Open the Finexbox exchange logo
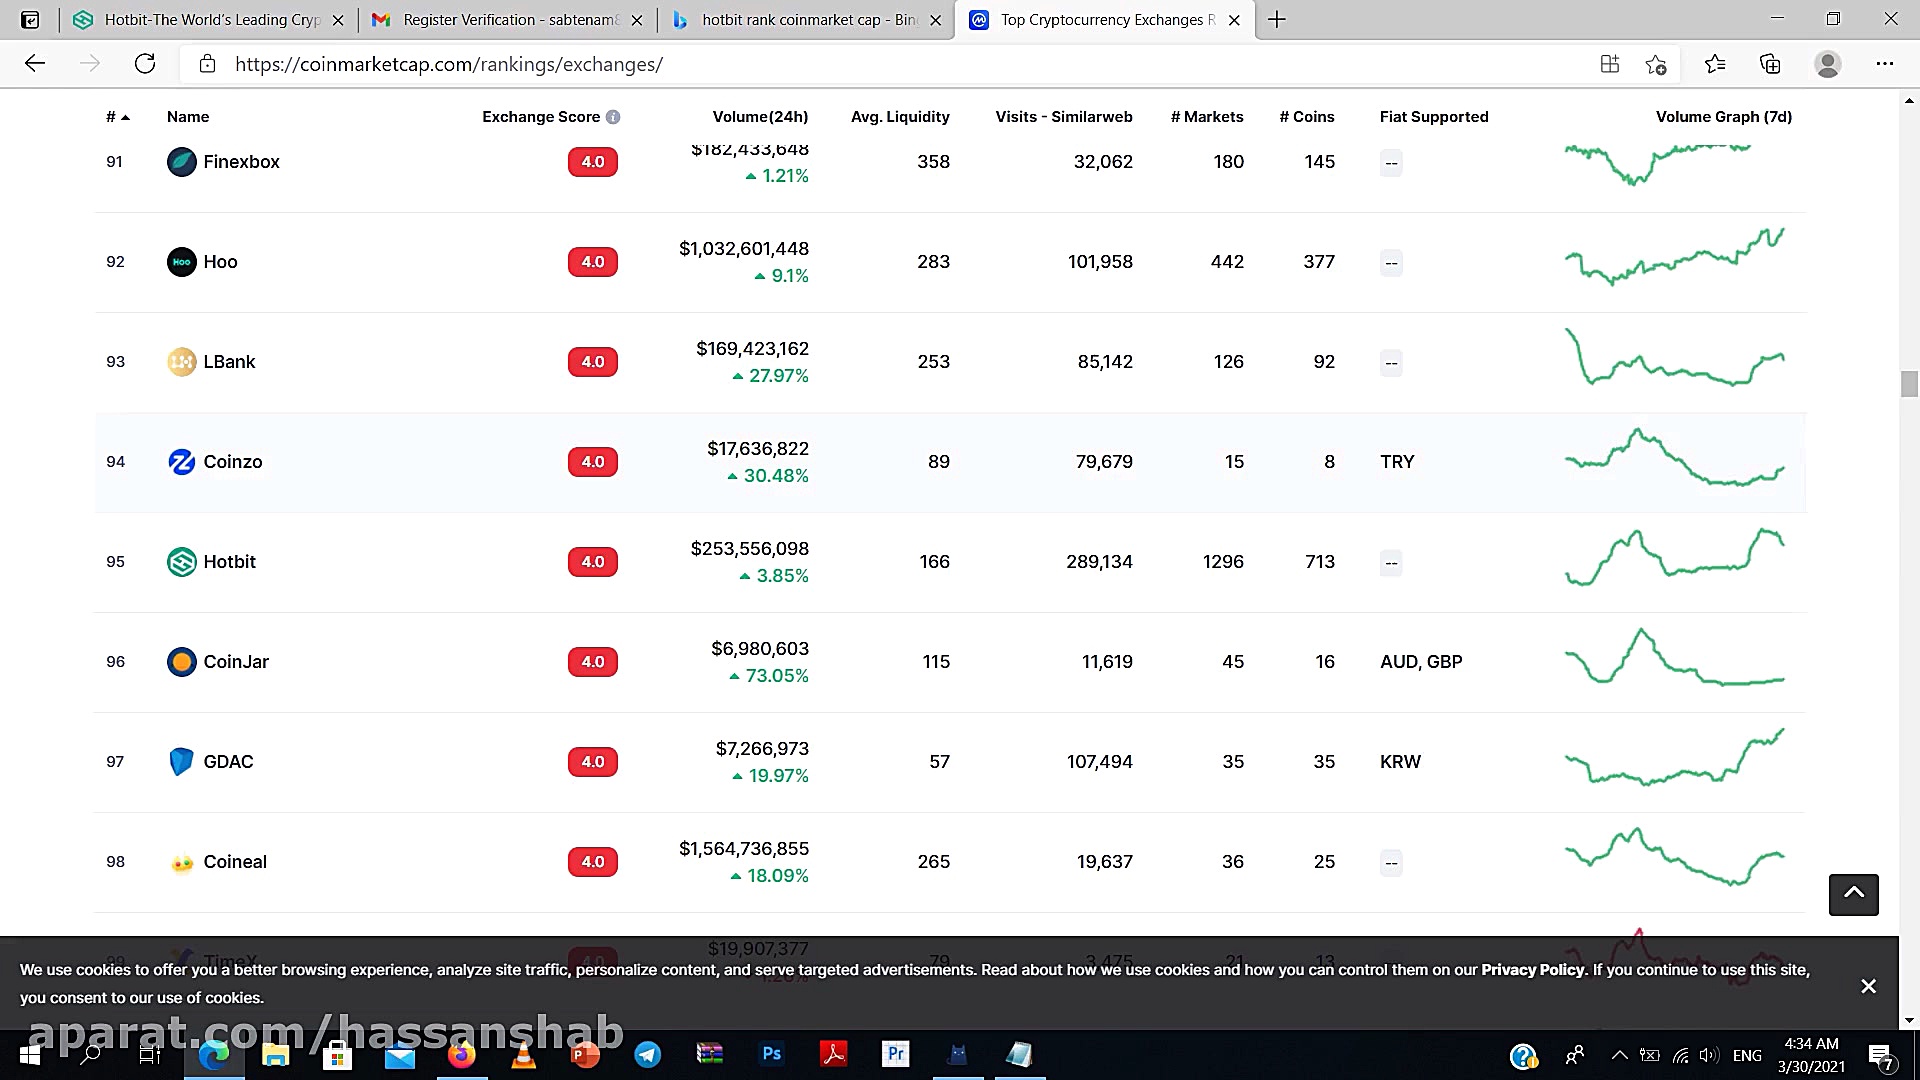Viewport: 1920px width, 1080px height. tap(181, 162)
